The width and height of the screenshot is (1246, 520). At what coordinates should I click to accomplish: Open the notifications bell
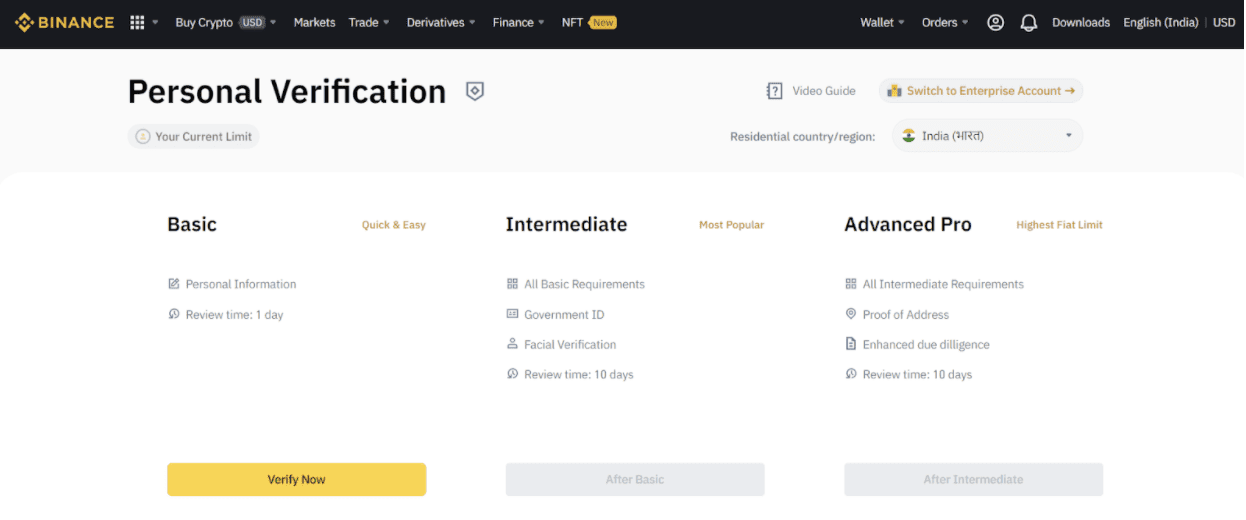pyautogui.click(x=1028, y=22)
